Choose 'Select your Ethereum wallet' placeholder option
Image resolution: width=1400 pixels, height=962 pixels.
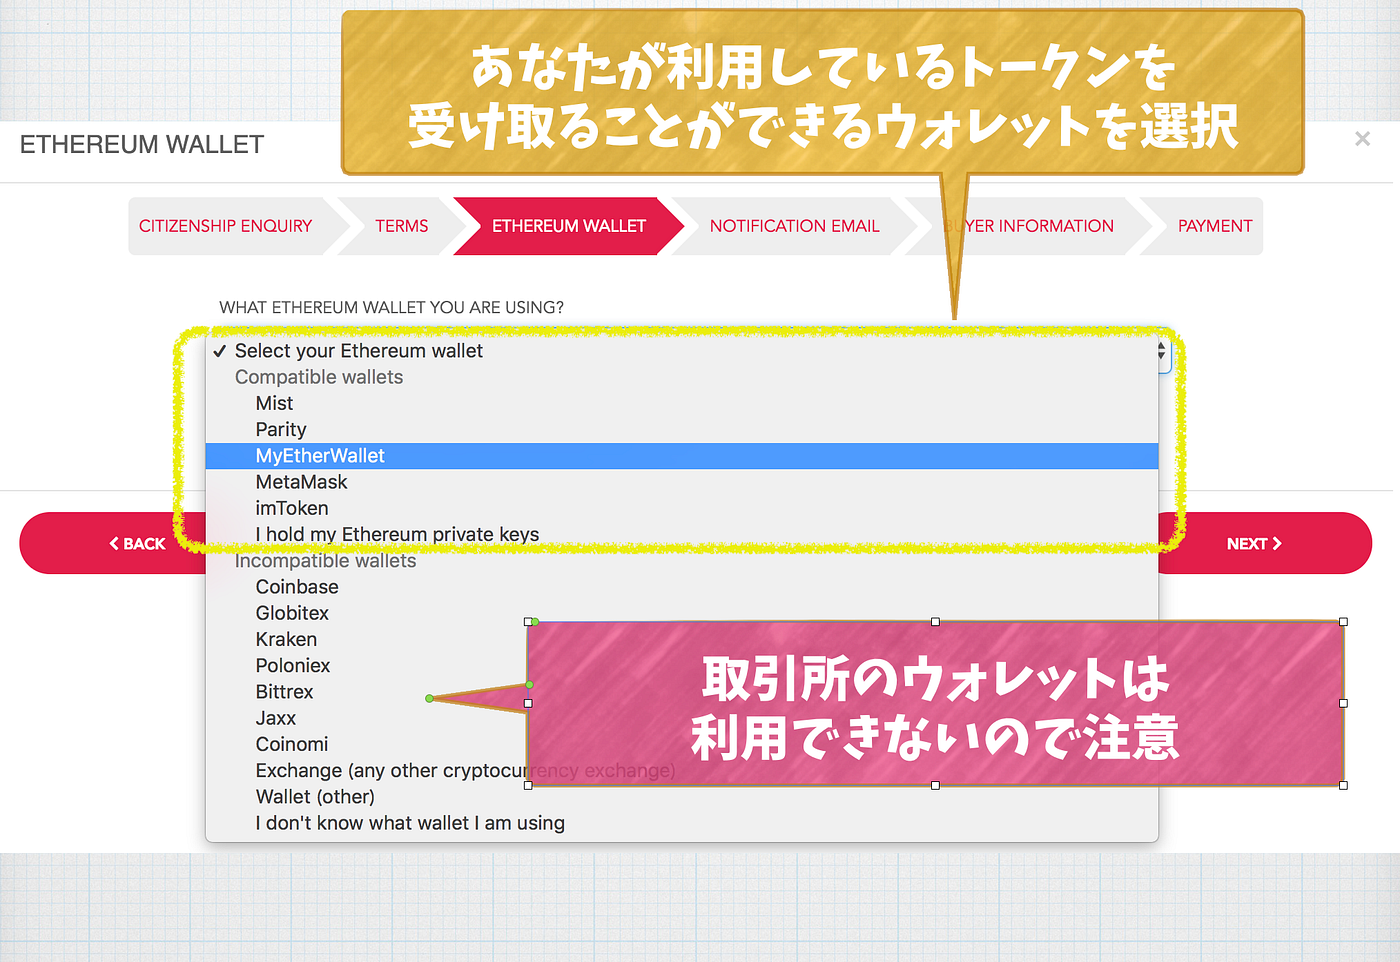click(682, 351)
